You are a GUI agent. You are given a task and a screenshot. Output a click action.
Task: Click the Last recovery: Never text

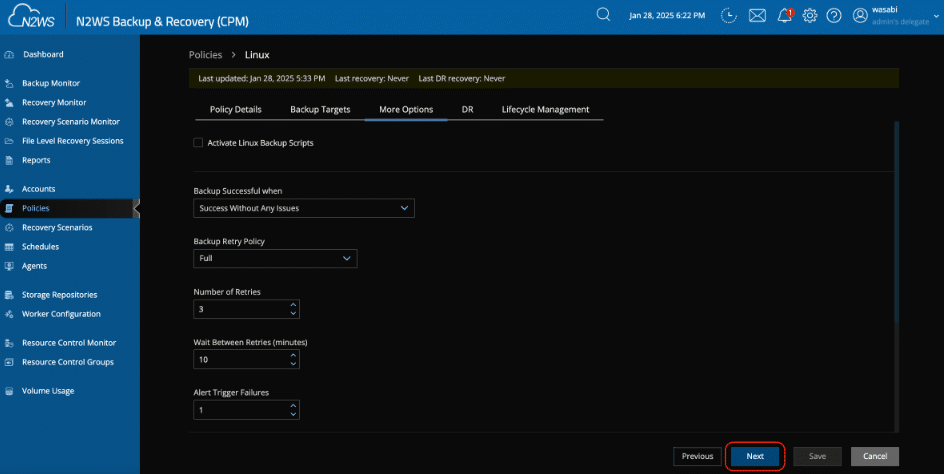(x=372, y=79)
